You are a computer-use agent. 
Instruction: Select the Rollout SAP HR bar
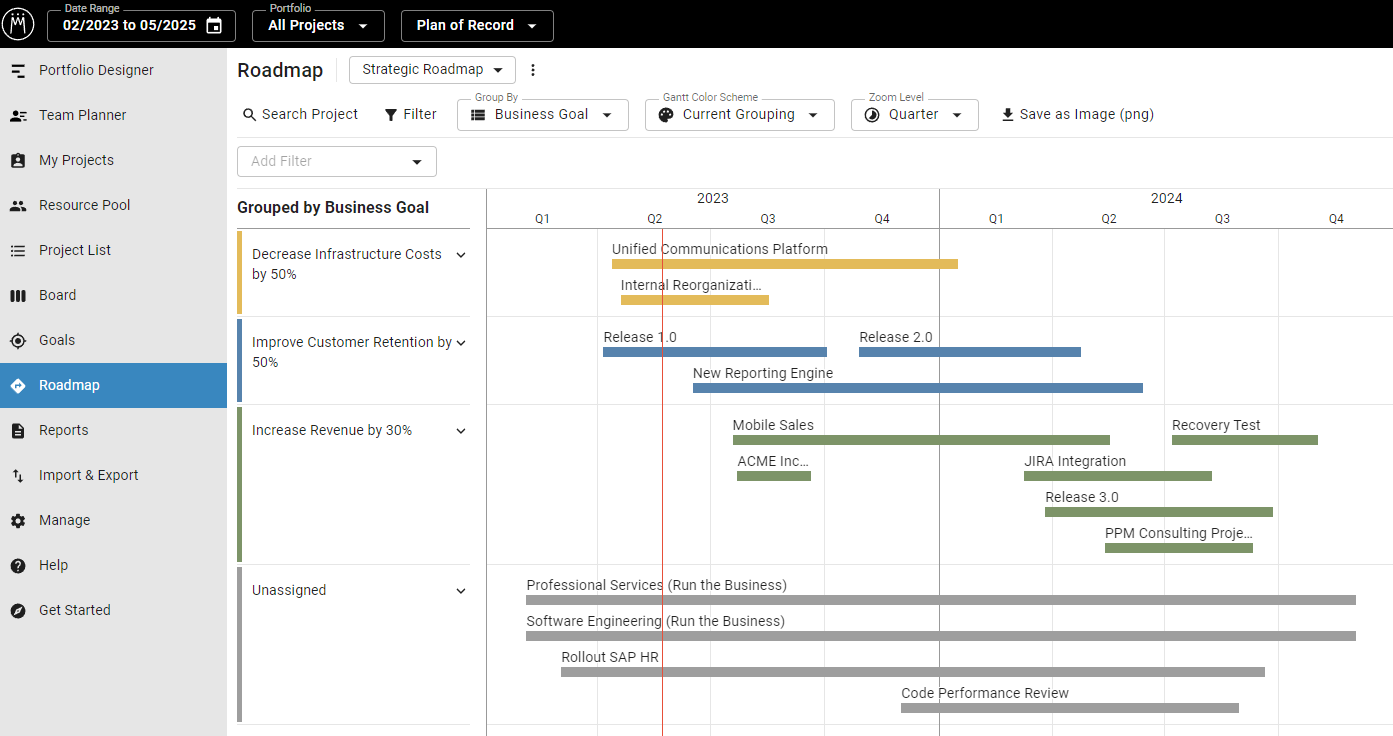(x=913, y=672)
